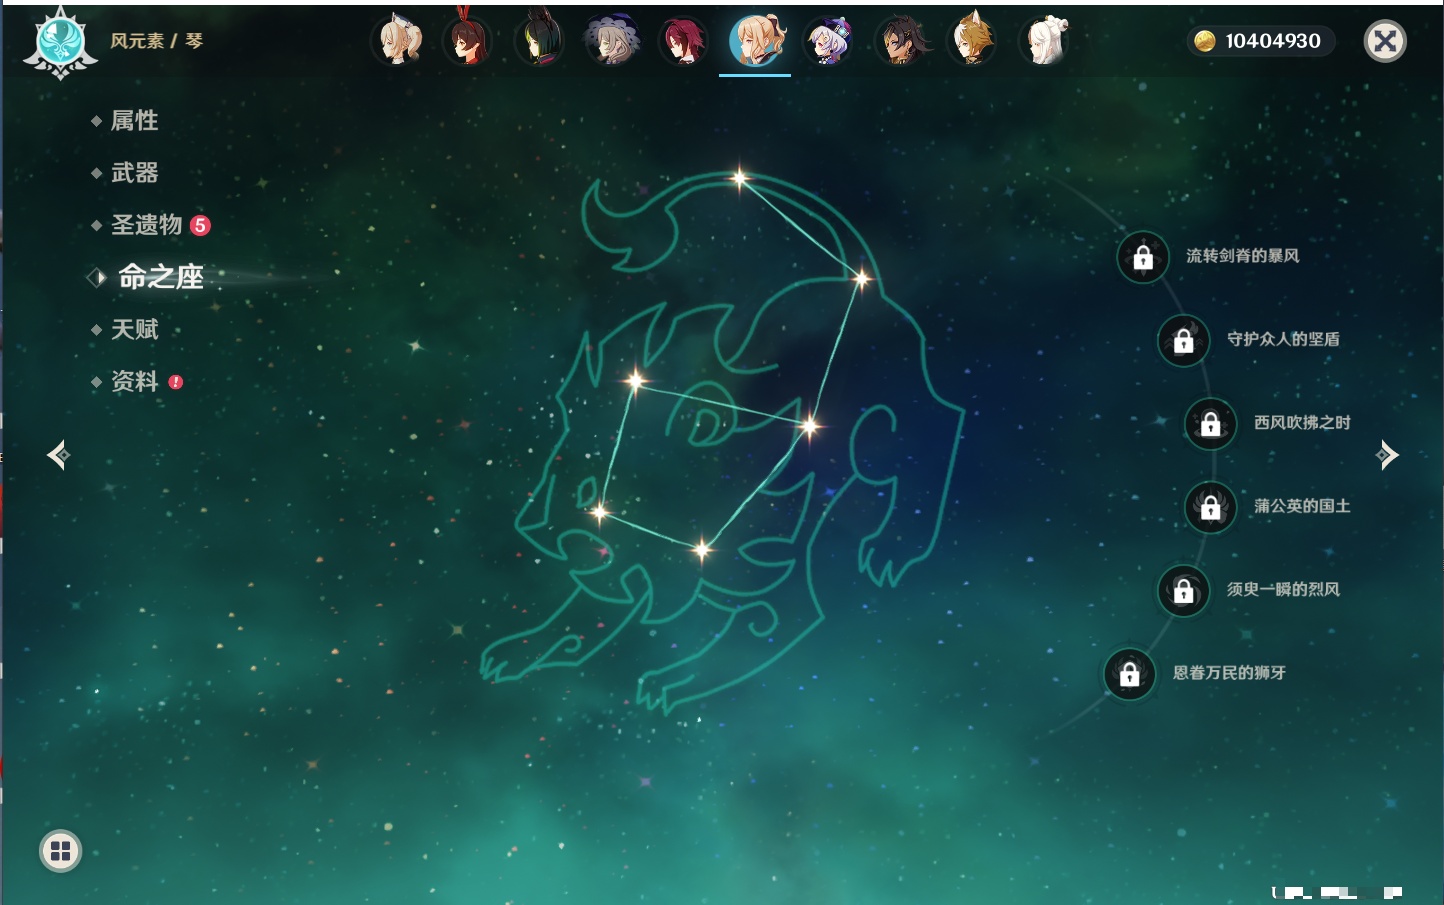Choose the white-haired character portrait

coord(1043,42)
